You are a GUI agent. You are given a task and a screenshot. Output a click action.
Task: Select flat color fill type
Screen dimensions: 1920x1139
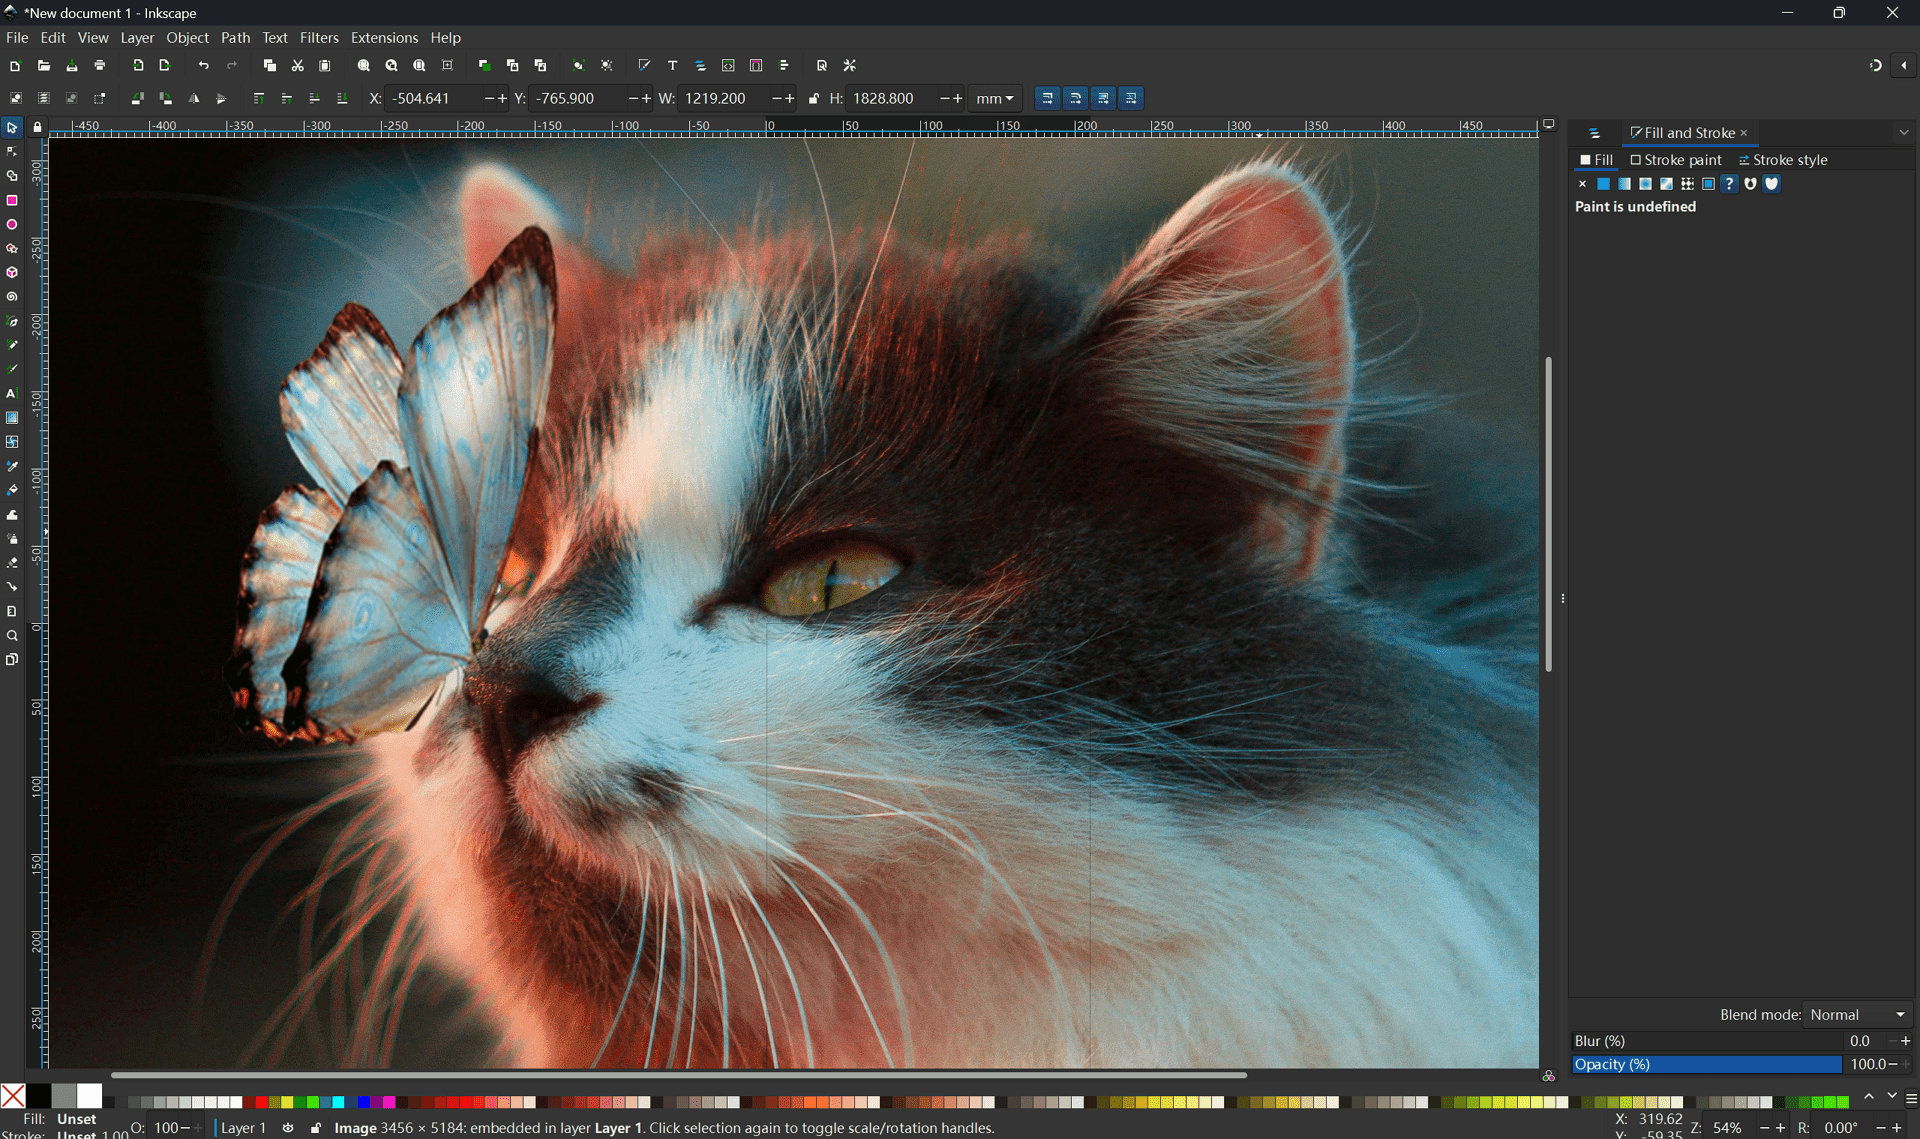[x=1603, y=184]
